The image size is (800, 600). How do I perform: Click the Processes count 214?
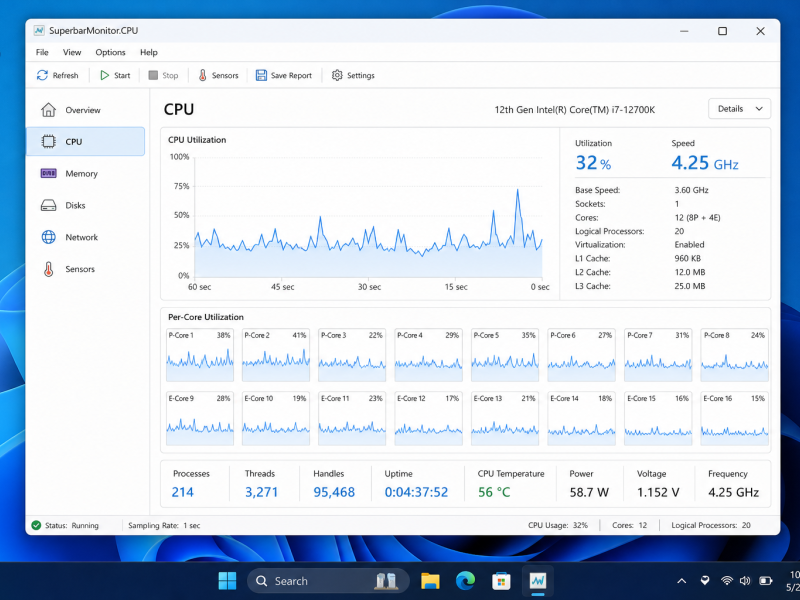coord(183,492)
